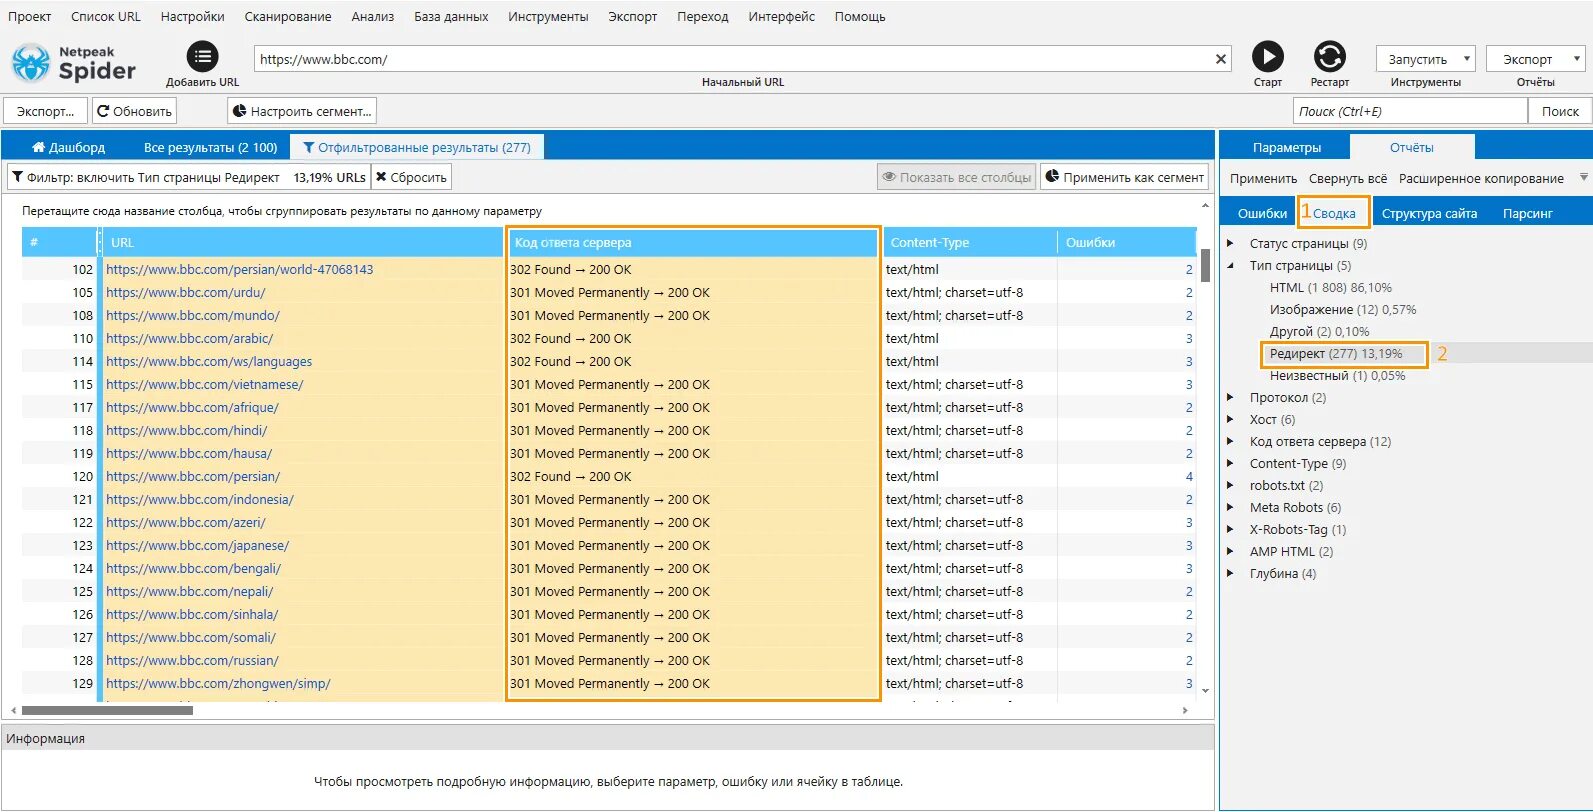Expand the Протокол (2) node
Image resolution: width=1593 pixels, height=812 pixels.
pyautogui.click(x=1230, y=397)
